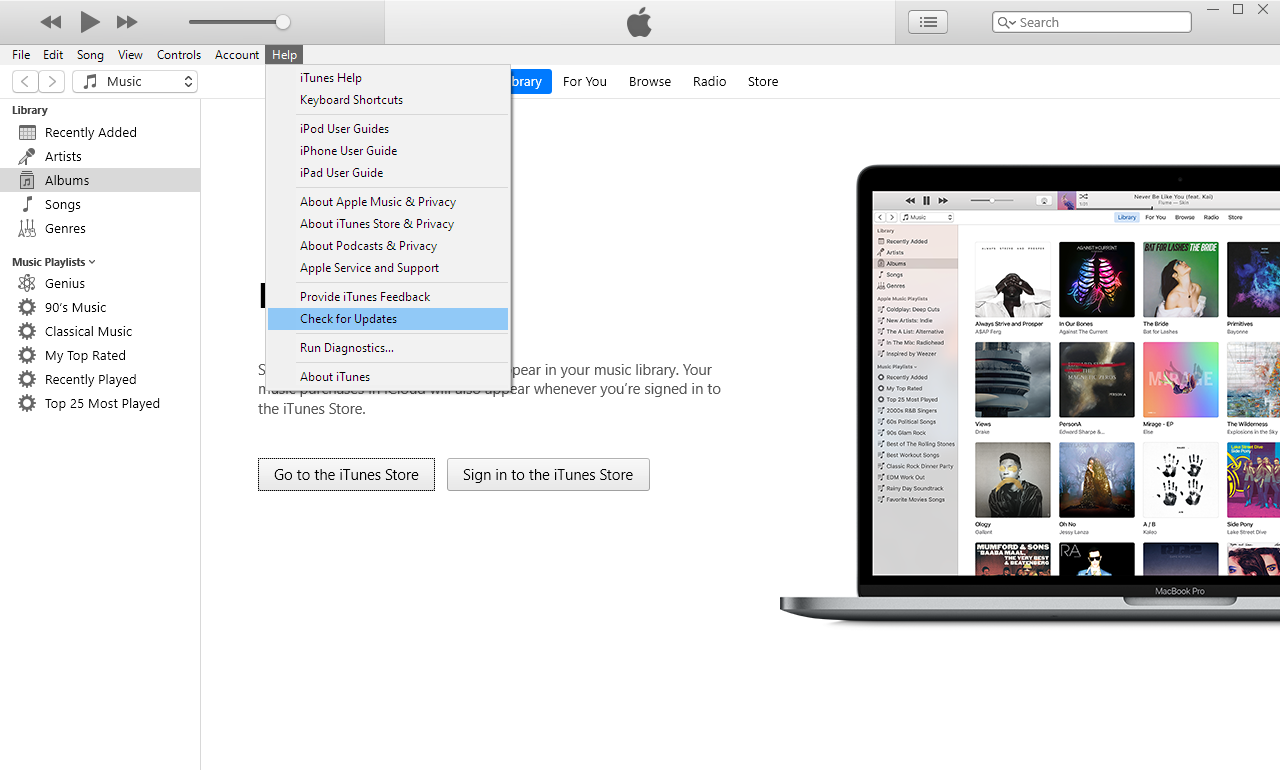Click the 90's Music gear icon
1280x770 pixels.
[27, 307]
